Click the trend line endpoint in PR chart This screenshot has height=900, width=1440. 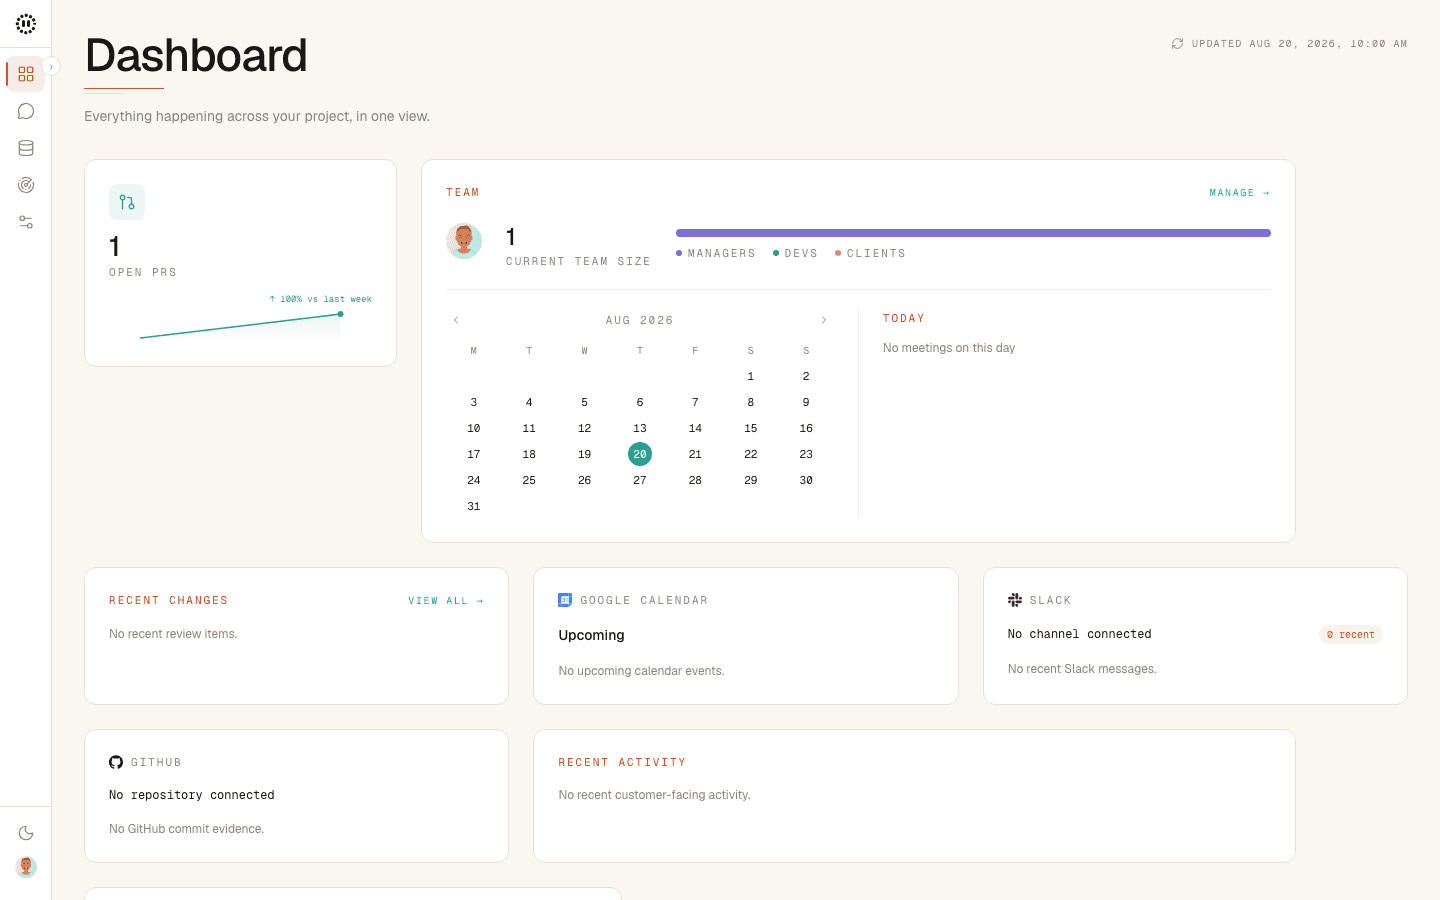coord(341,314)
